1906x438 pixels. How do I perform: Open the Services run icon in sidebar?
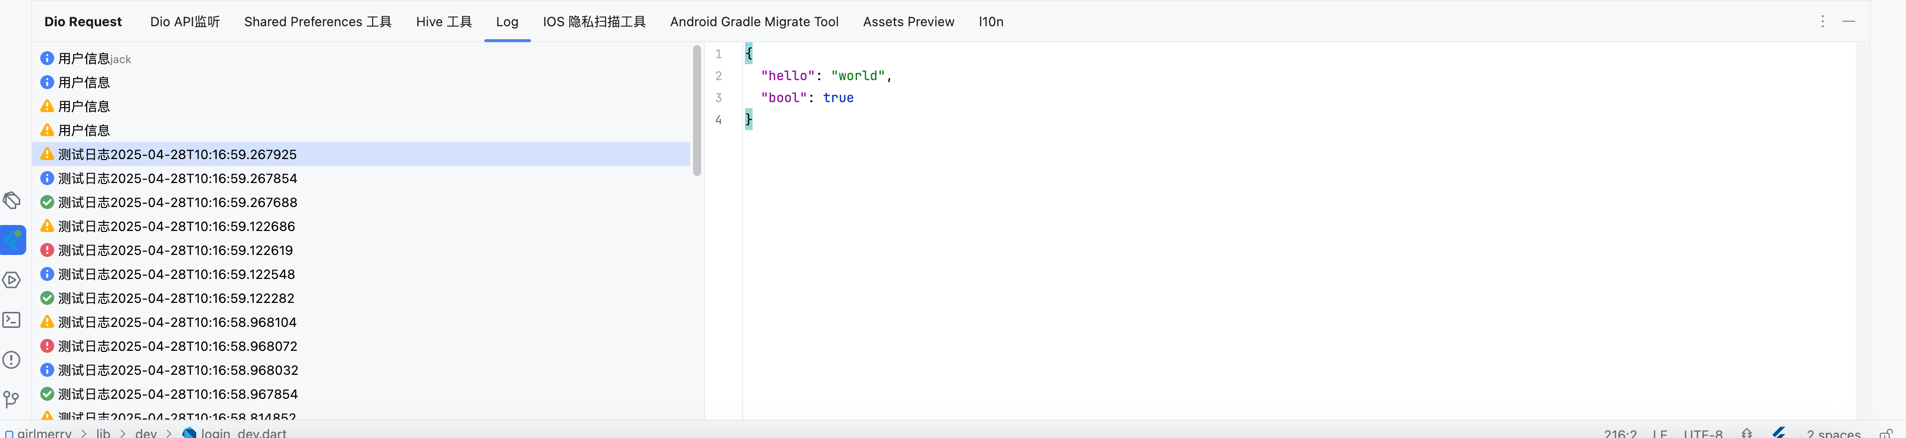12,280
